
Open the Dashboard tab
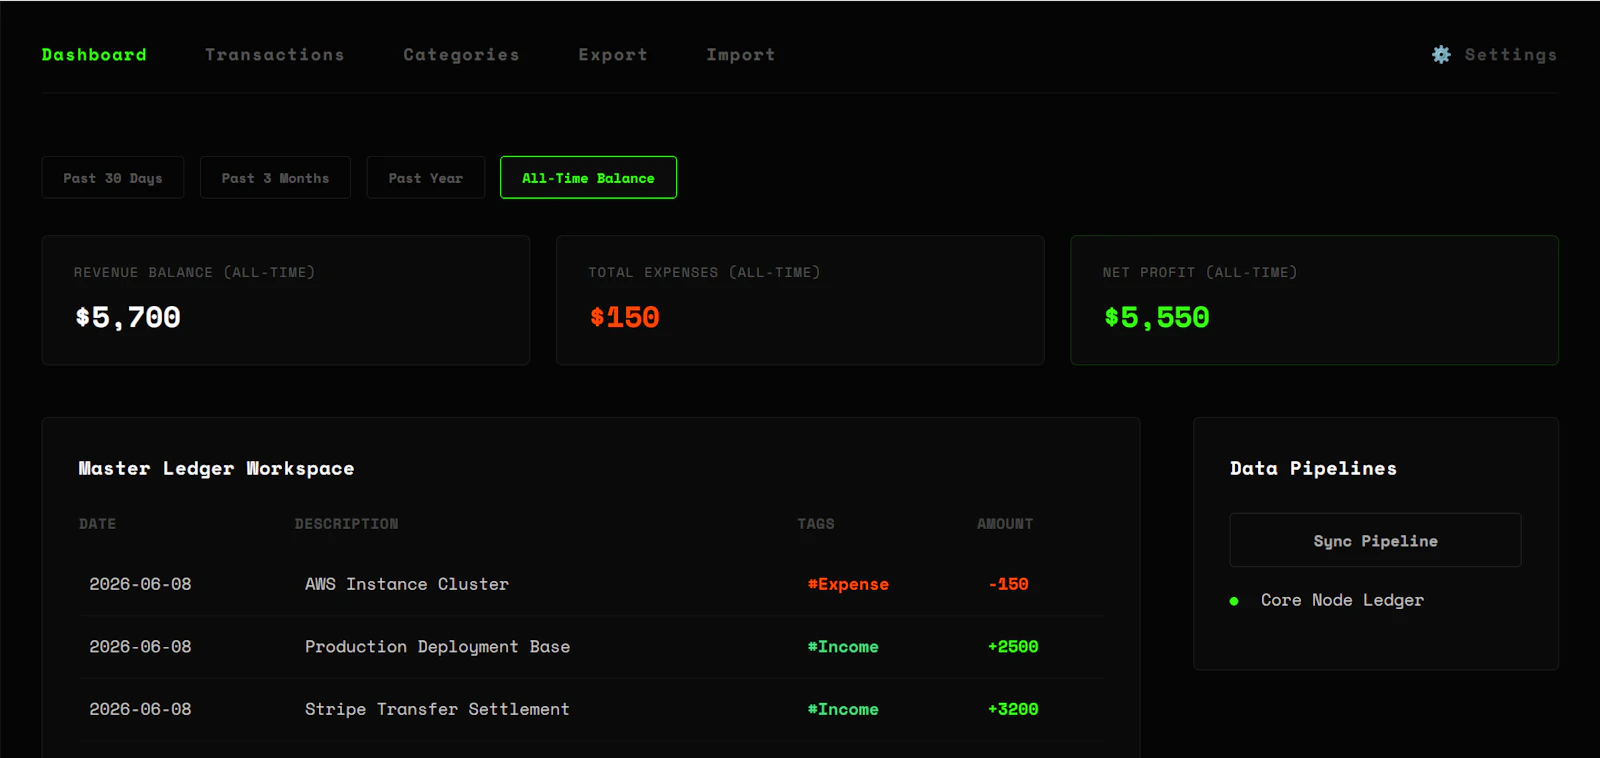(94, 55)
